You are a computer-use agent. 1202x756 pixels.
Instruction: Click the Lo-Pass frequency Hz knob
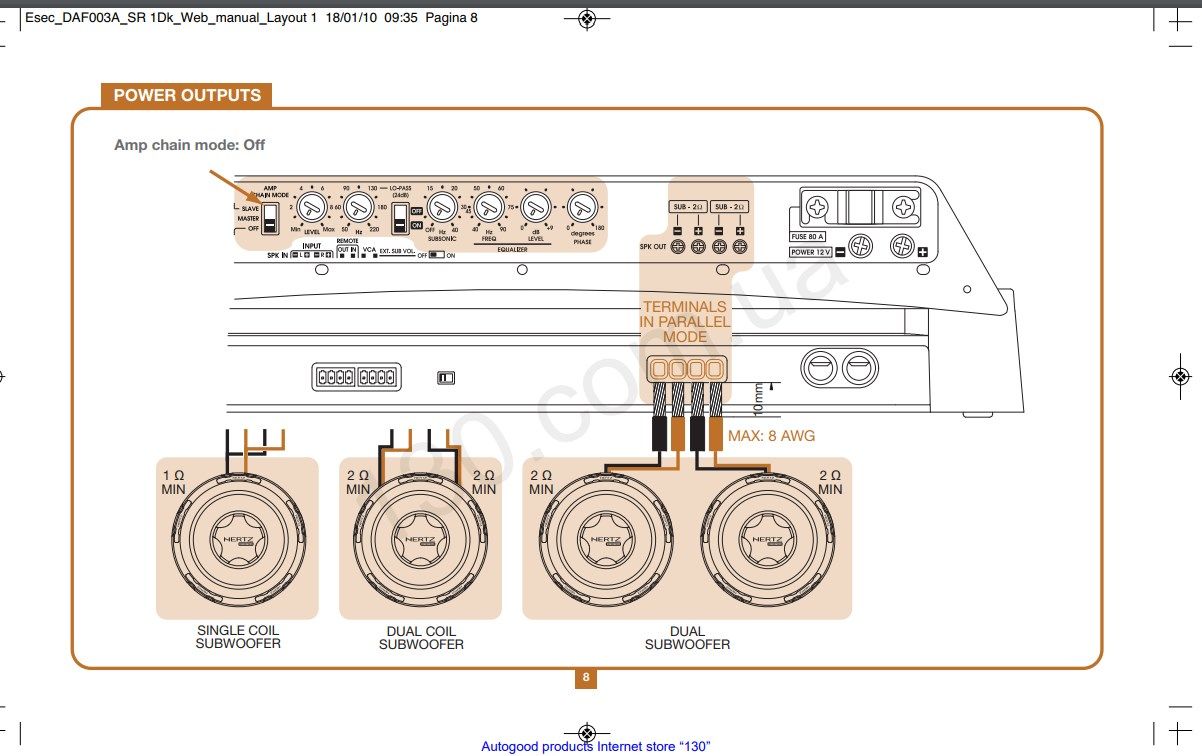tap(357, 208)
